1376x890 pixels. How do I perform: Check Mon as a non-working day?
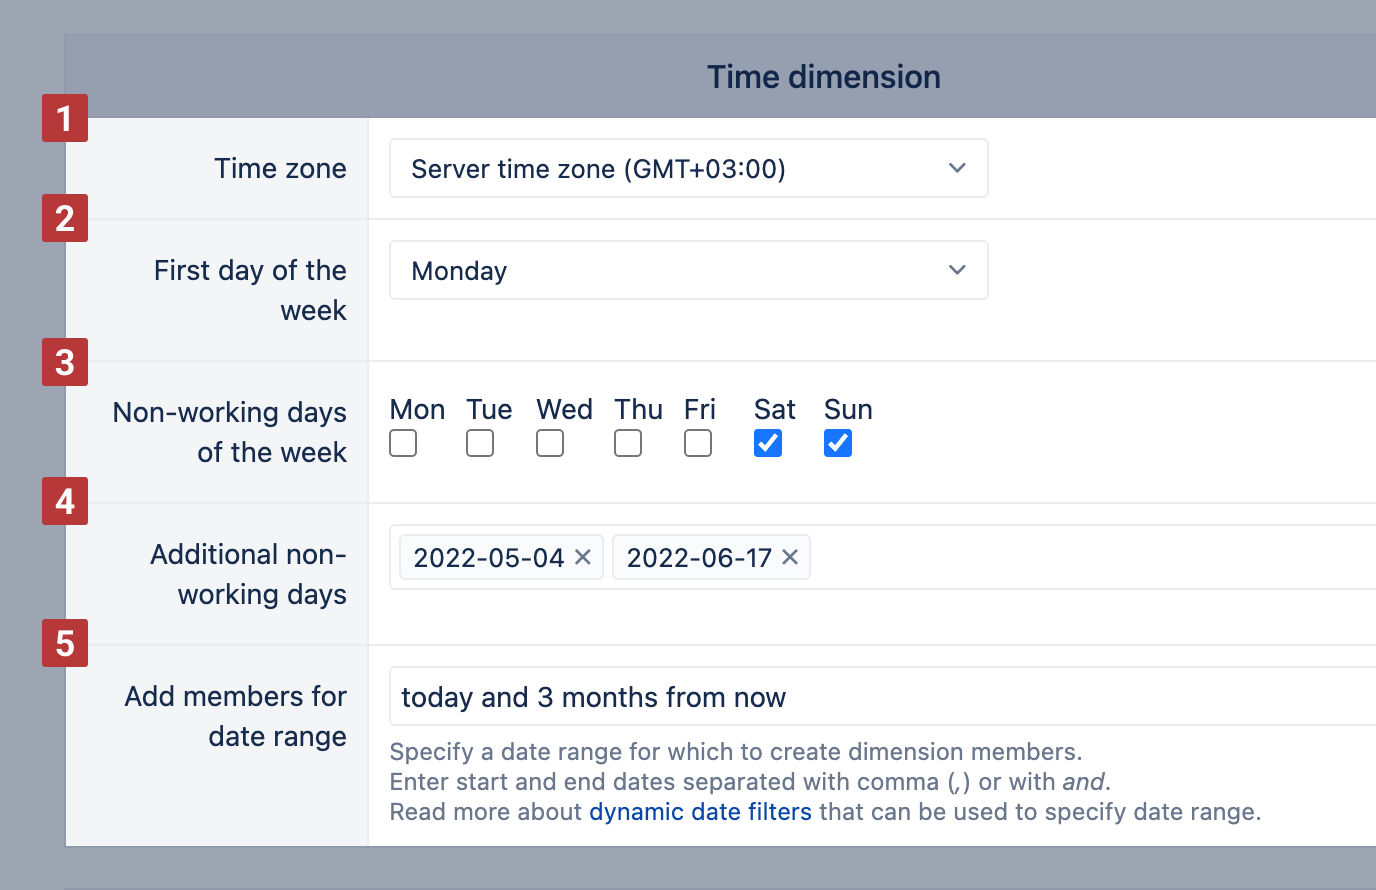403,443
